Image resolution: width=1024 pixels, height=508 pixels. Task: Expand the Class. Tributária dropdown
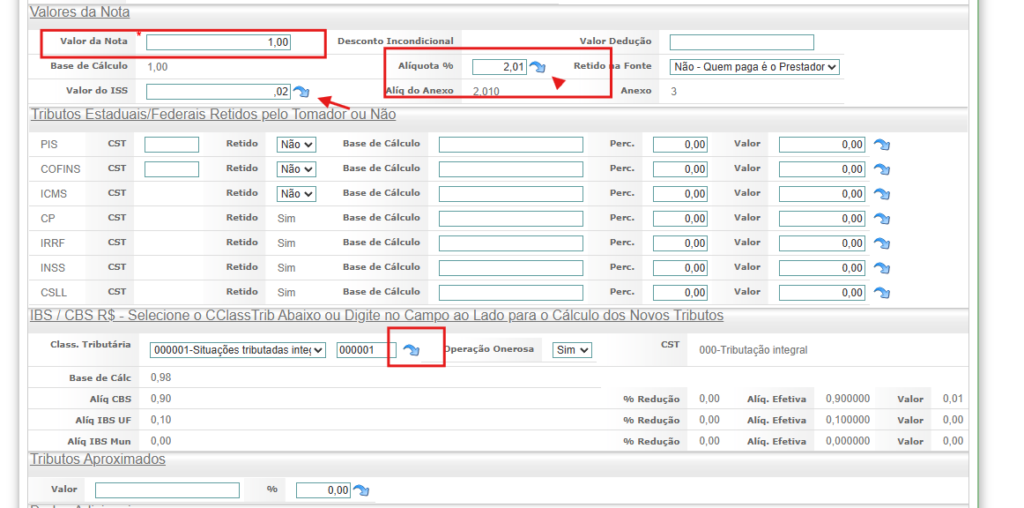237,350
